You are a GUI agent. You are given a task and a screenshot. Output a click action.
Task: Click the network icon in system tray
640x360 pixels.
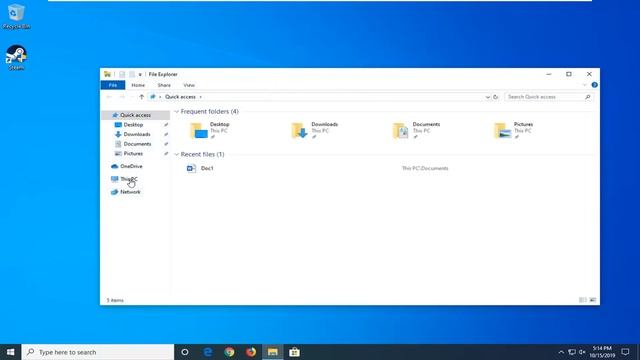coord(572,352)
